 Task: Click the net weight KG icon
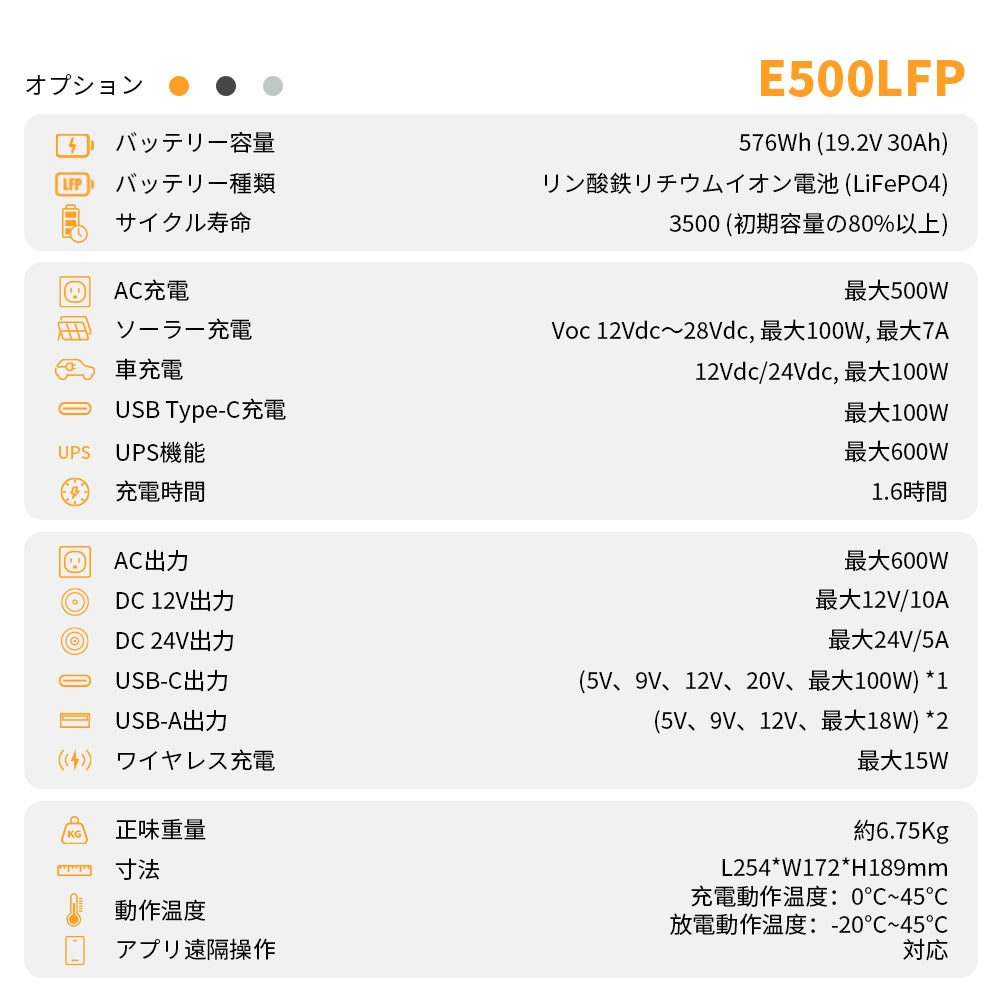click(x=75, y=831)
